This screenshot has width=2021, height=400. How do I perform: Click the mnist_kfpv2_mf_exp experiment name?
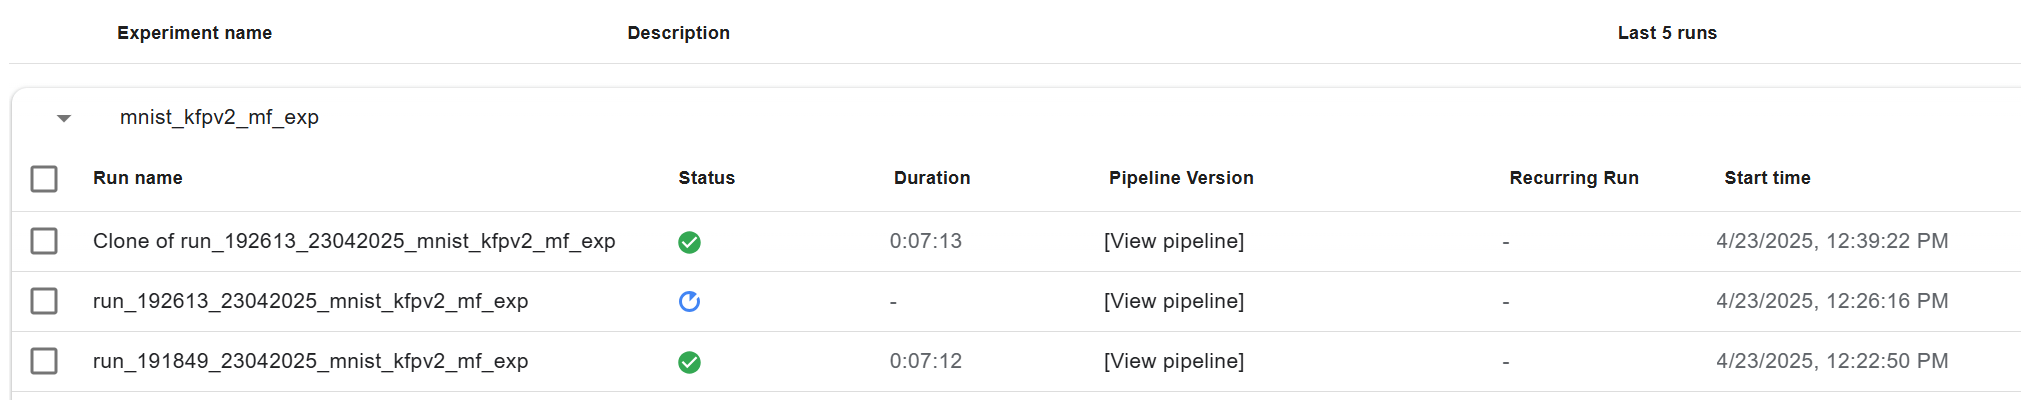click(x=219, y=117)
